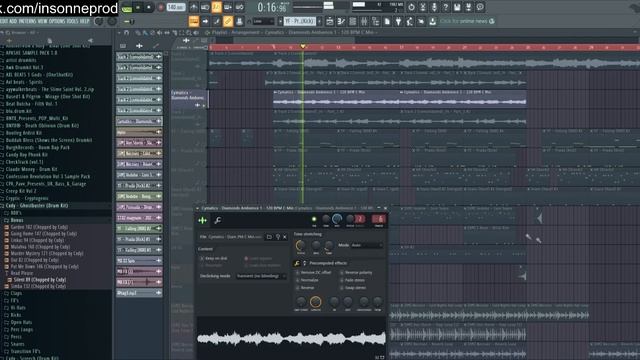
Task: Click the undo history circular arrow icon
Action: point(411,7)
